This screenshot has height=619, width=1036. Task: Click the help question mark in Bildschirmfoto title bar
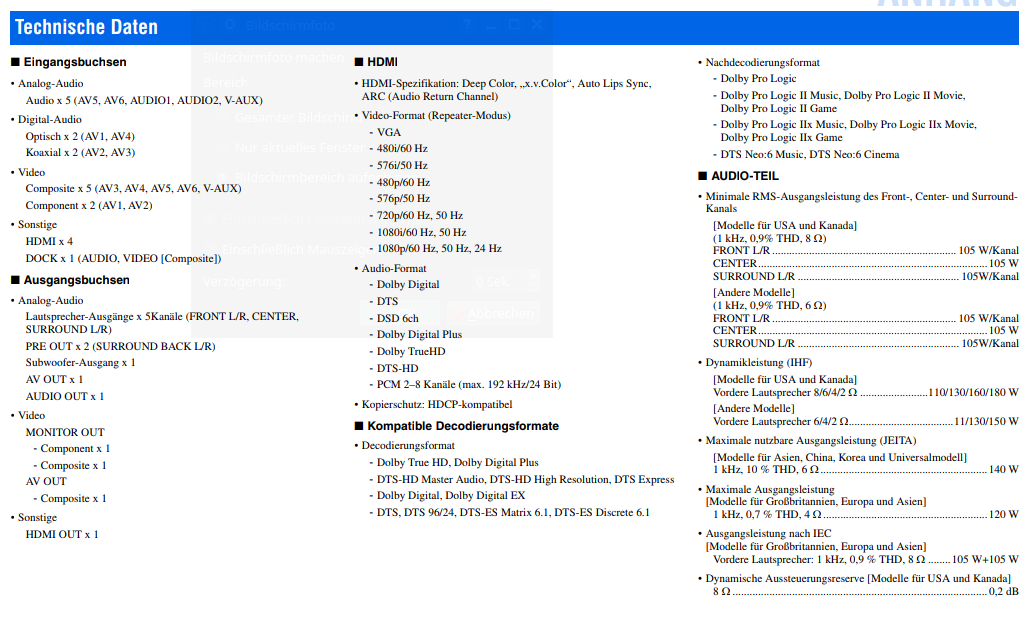point(467,24)
